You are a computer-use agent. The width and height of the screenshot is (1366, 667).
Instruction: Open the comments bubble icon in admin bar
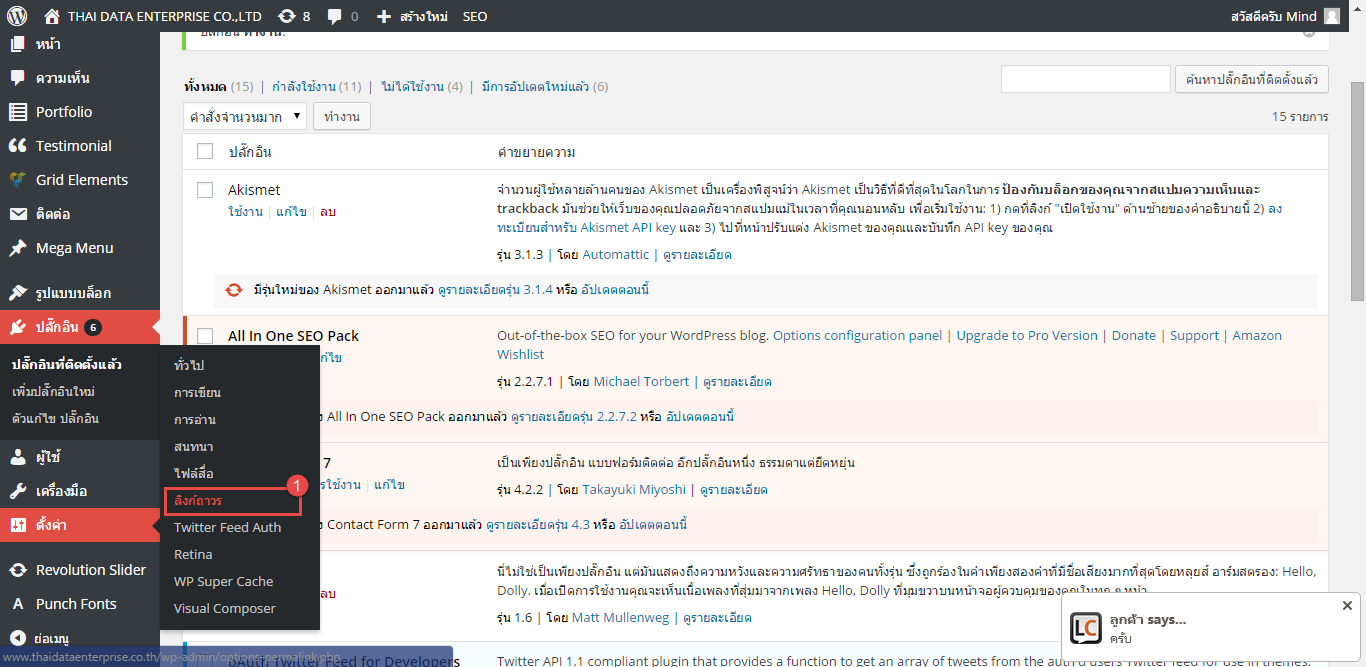click(x=335, y=16)
